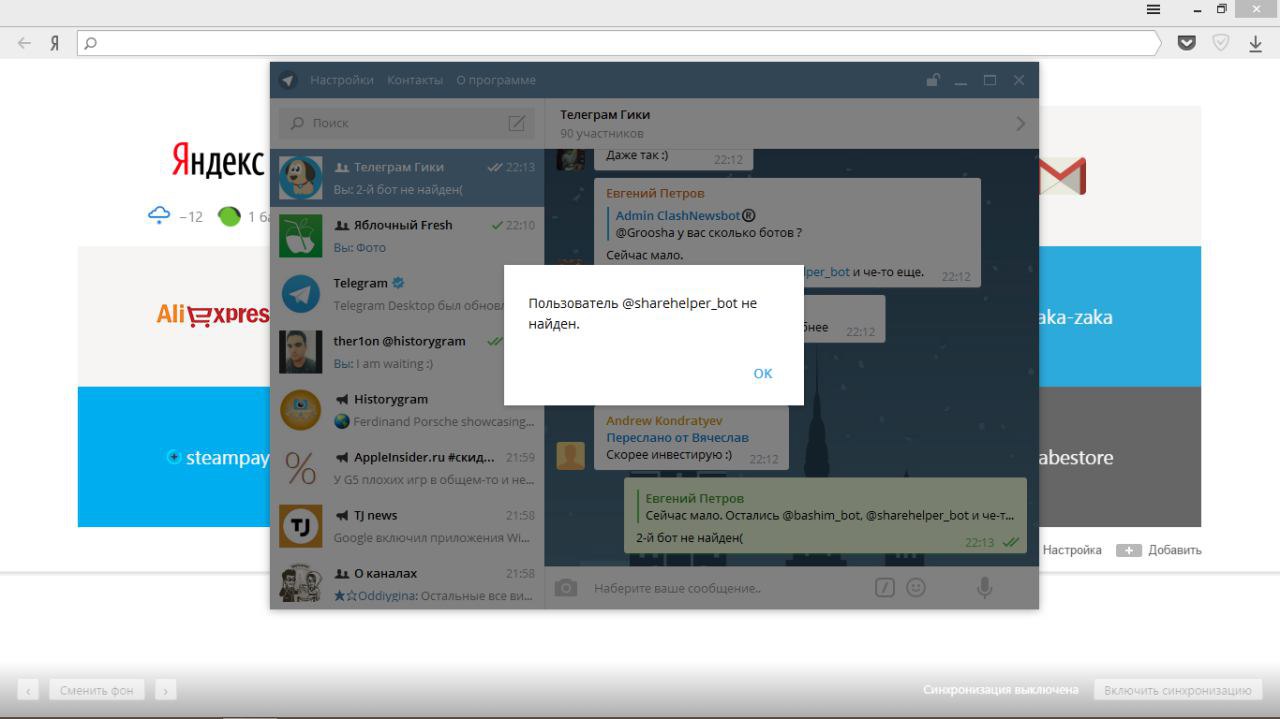Viewport: 1280px width, 719px height.
Task: Click OK in the user not found dialog
Action: [763, 373]
